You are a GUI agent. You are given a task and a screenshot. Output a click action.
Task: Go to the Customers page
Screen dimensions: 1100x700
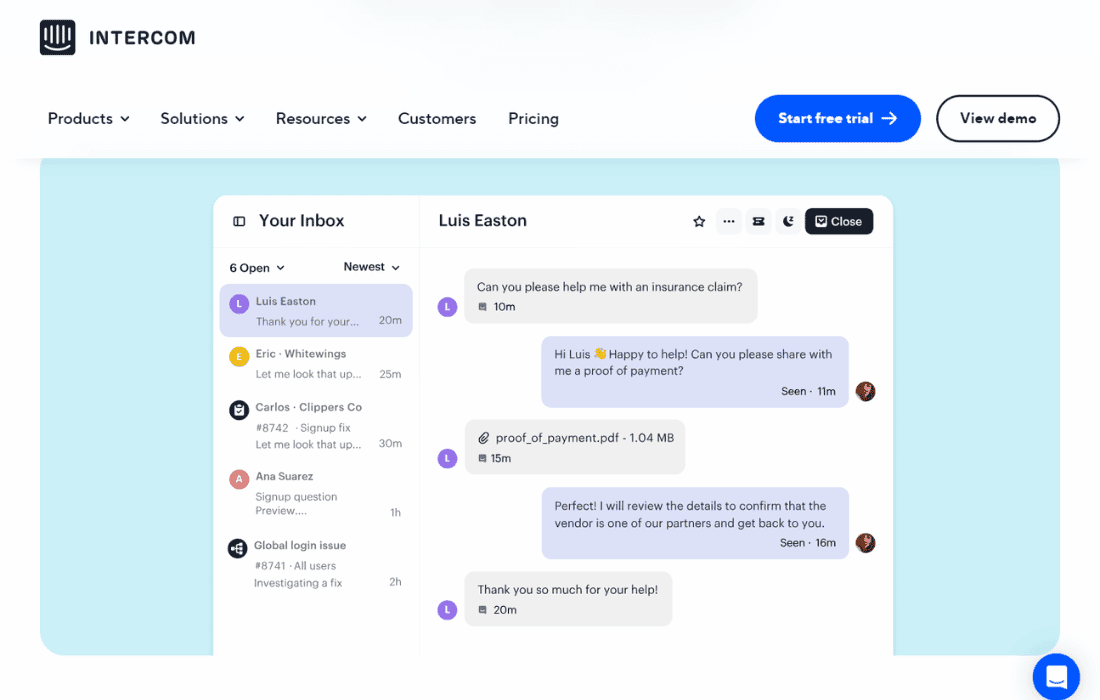point(437,119)
